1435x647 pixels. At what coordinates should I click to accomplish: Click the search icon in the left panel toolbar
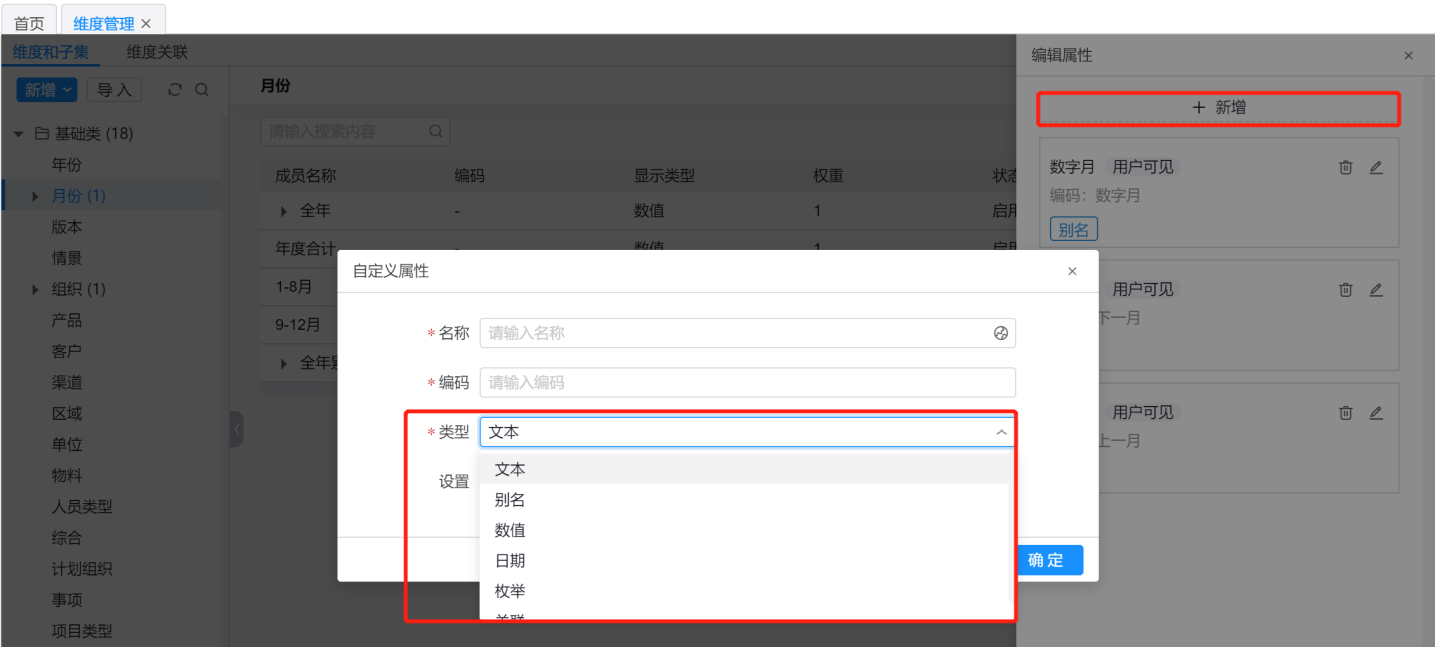pyautogui.click(x=202, y=90)
